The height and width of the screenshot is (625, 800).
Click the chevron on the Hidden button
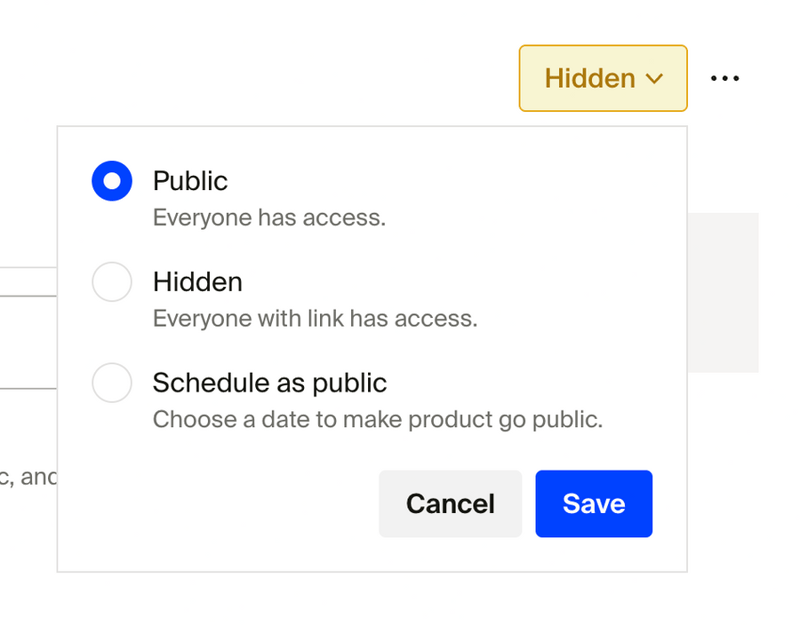click(655, 78)
